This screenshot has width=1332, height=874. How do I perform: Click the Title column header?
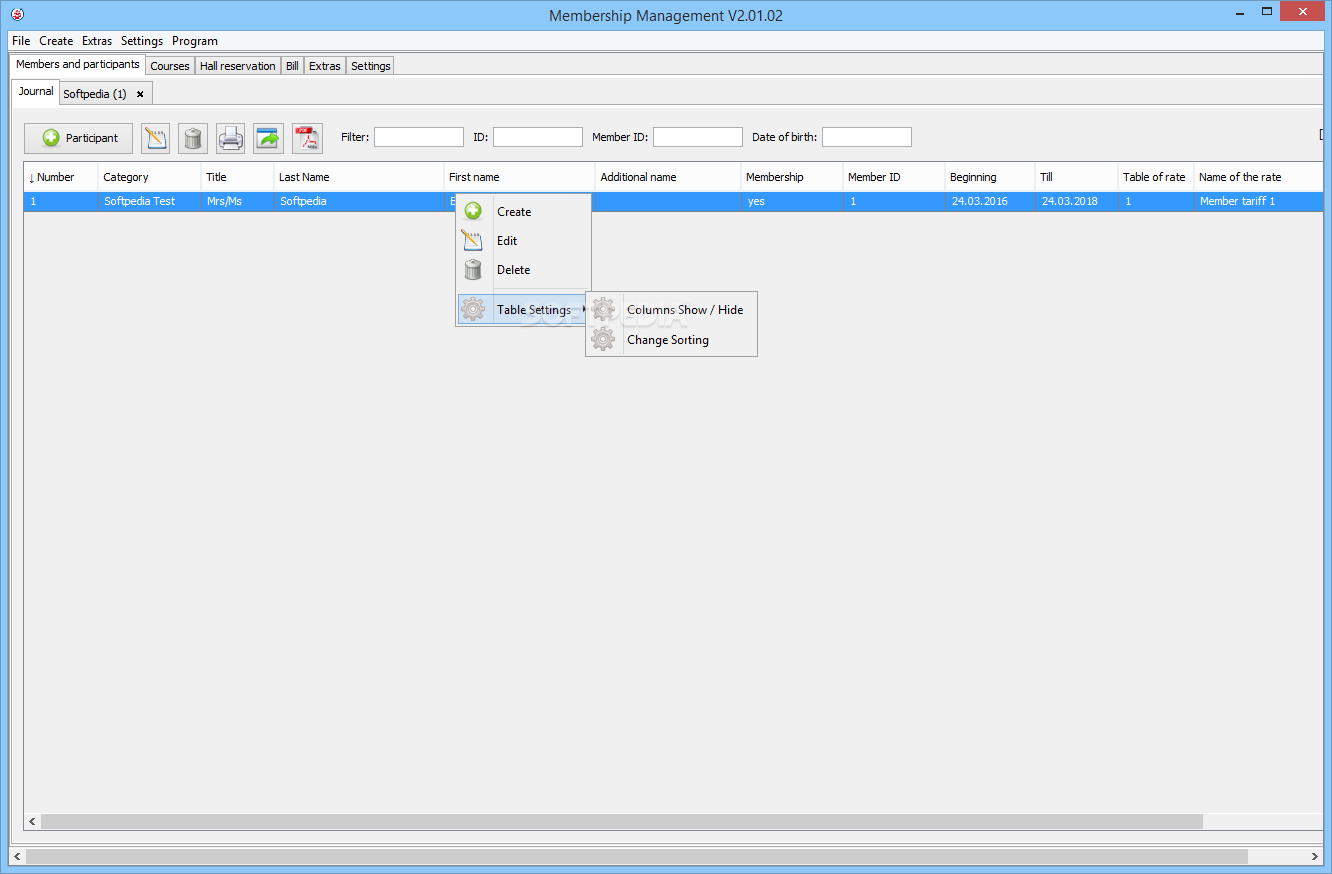coord(238,177)
